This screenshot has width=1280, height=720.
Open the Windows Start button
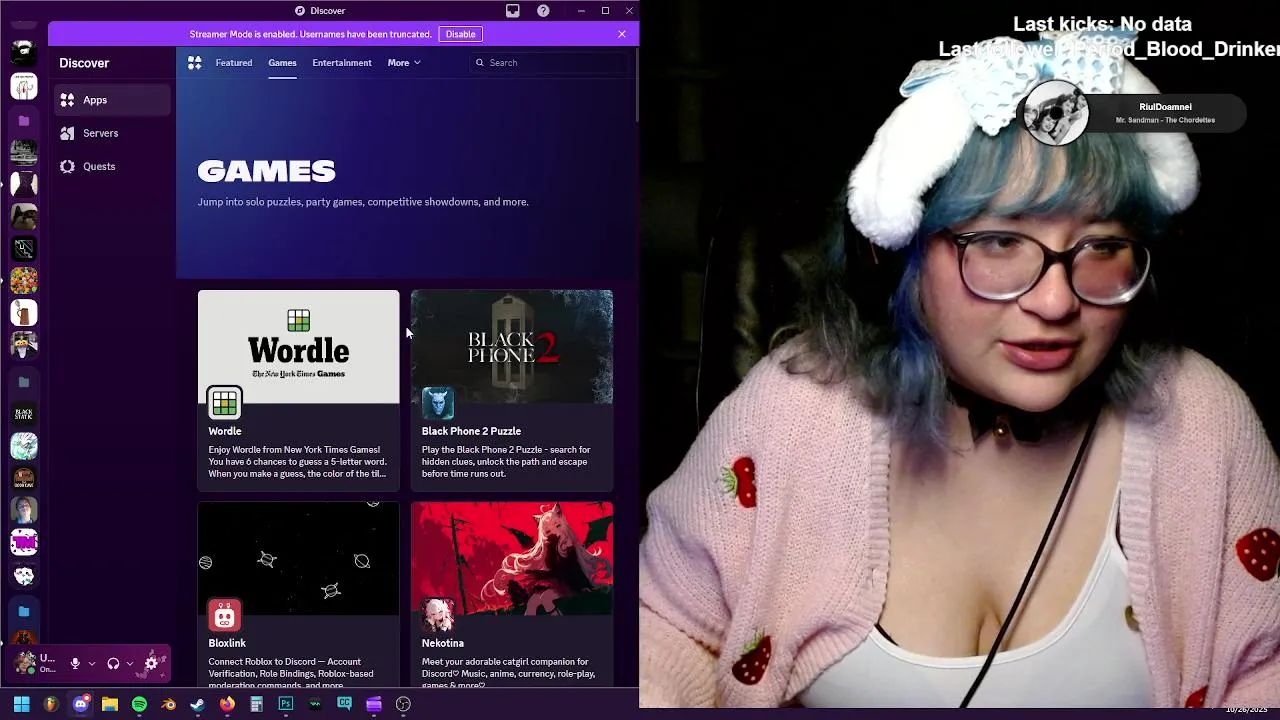pos(21,704)
